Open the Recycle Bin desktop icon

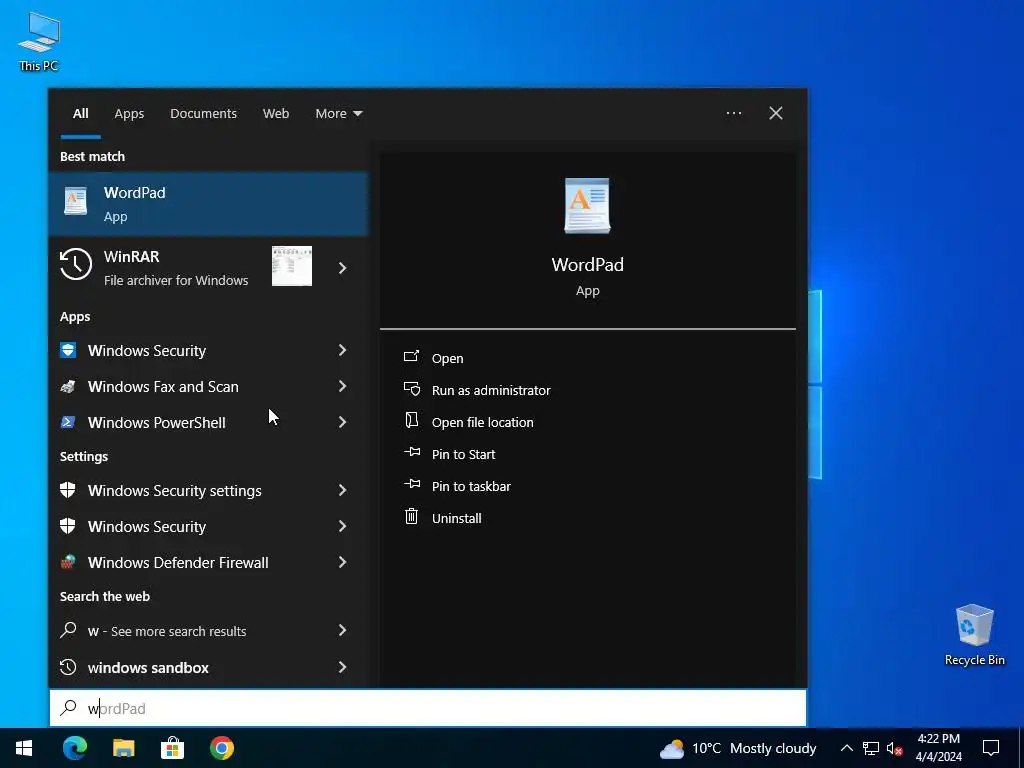click(x=974, y=635)
